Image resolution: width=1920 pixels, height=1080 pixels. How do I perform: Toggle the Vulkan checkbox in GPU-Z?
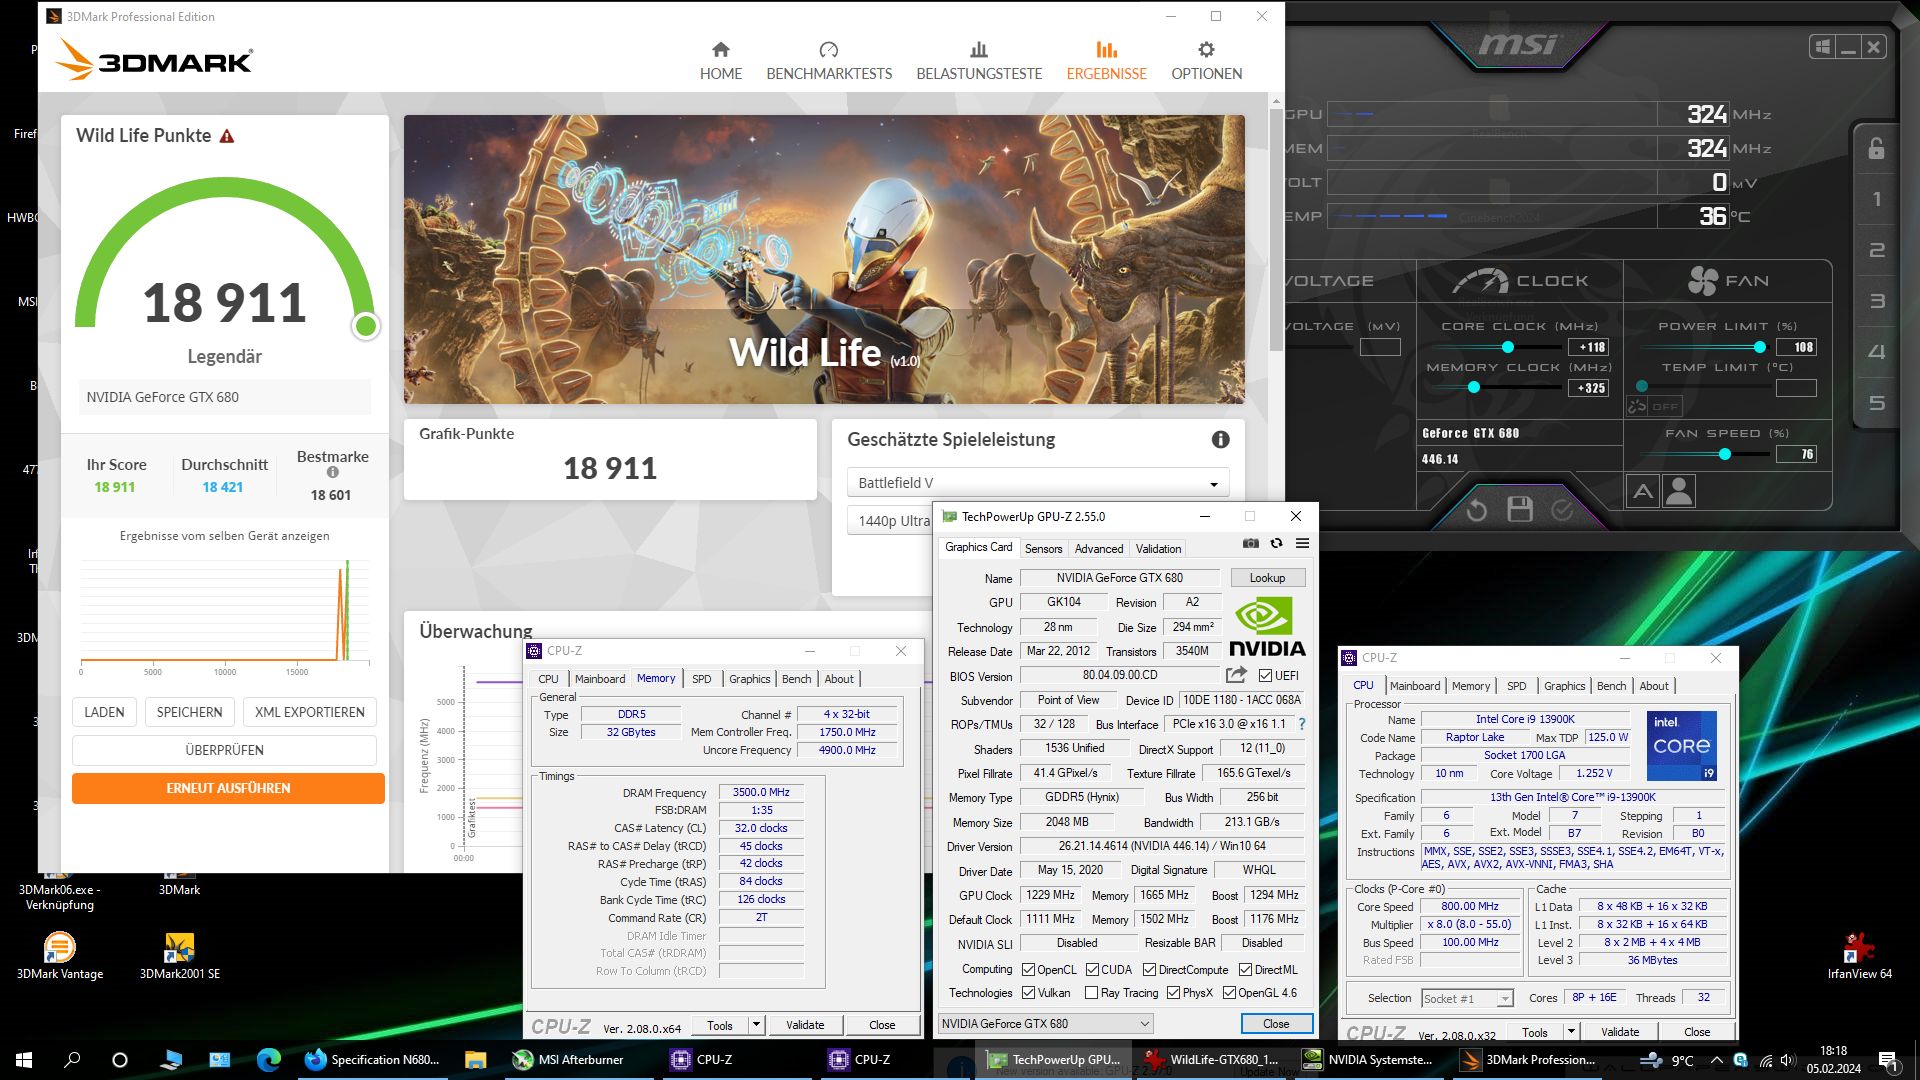(1028, 993)
